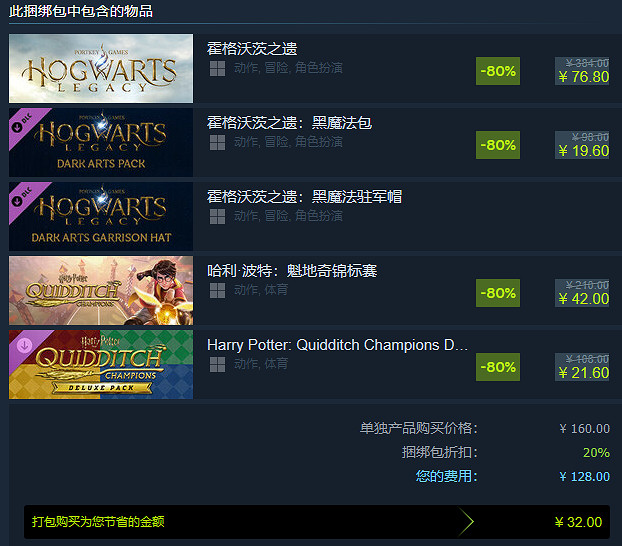
Task: Click Windows icon for 黑魔法驻军帽
Action: (217, 217)
